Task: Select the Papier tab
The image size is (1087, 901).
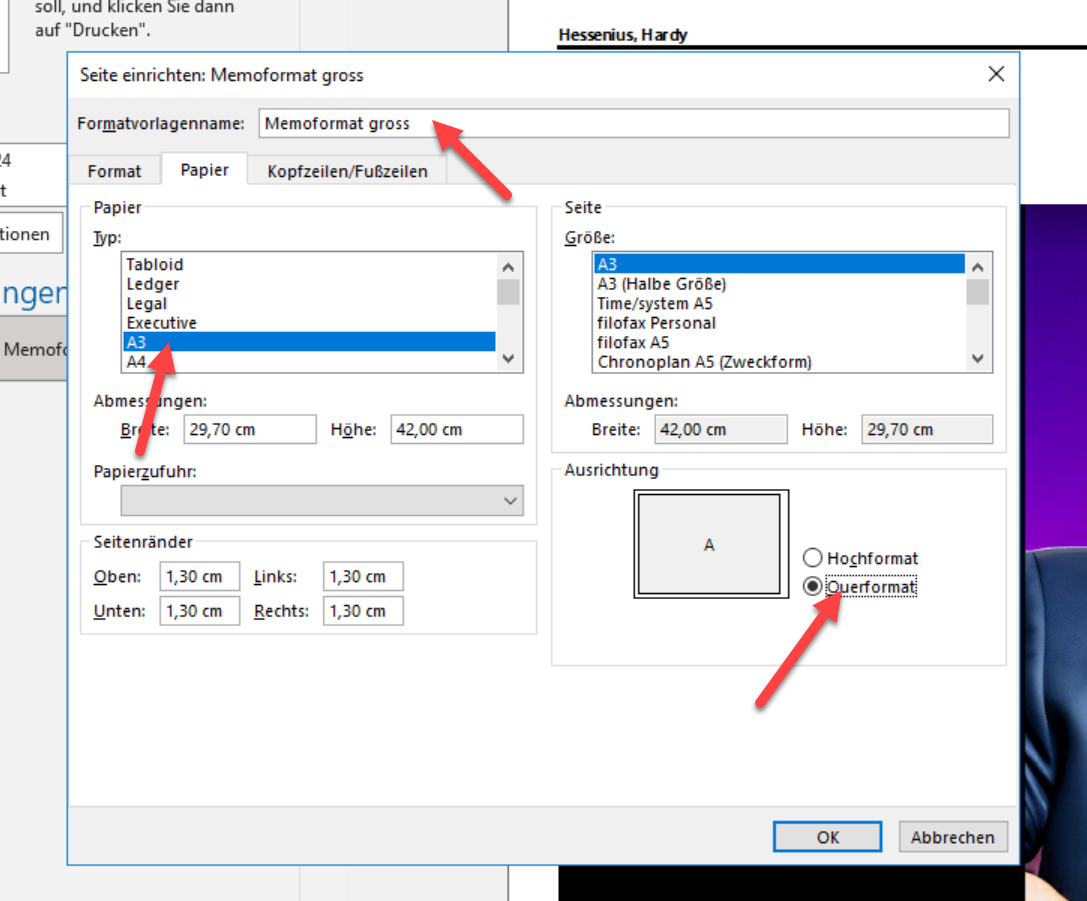Action: tap(205, 170)
